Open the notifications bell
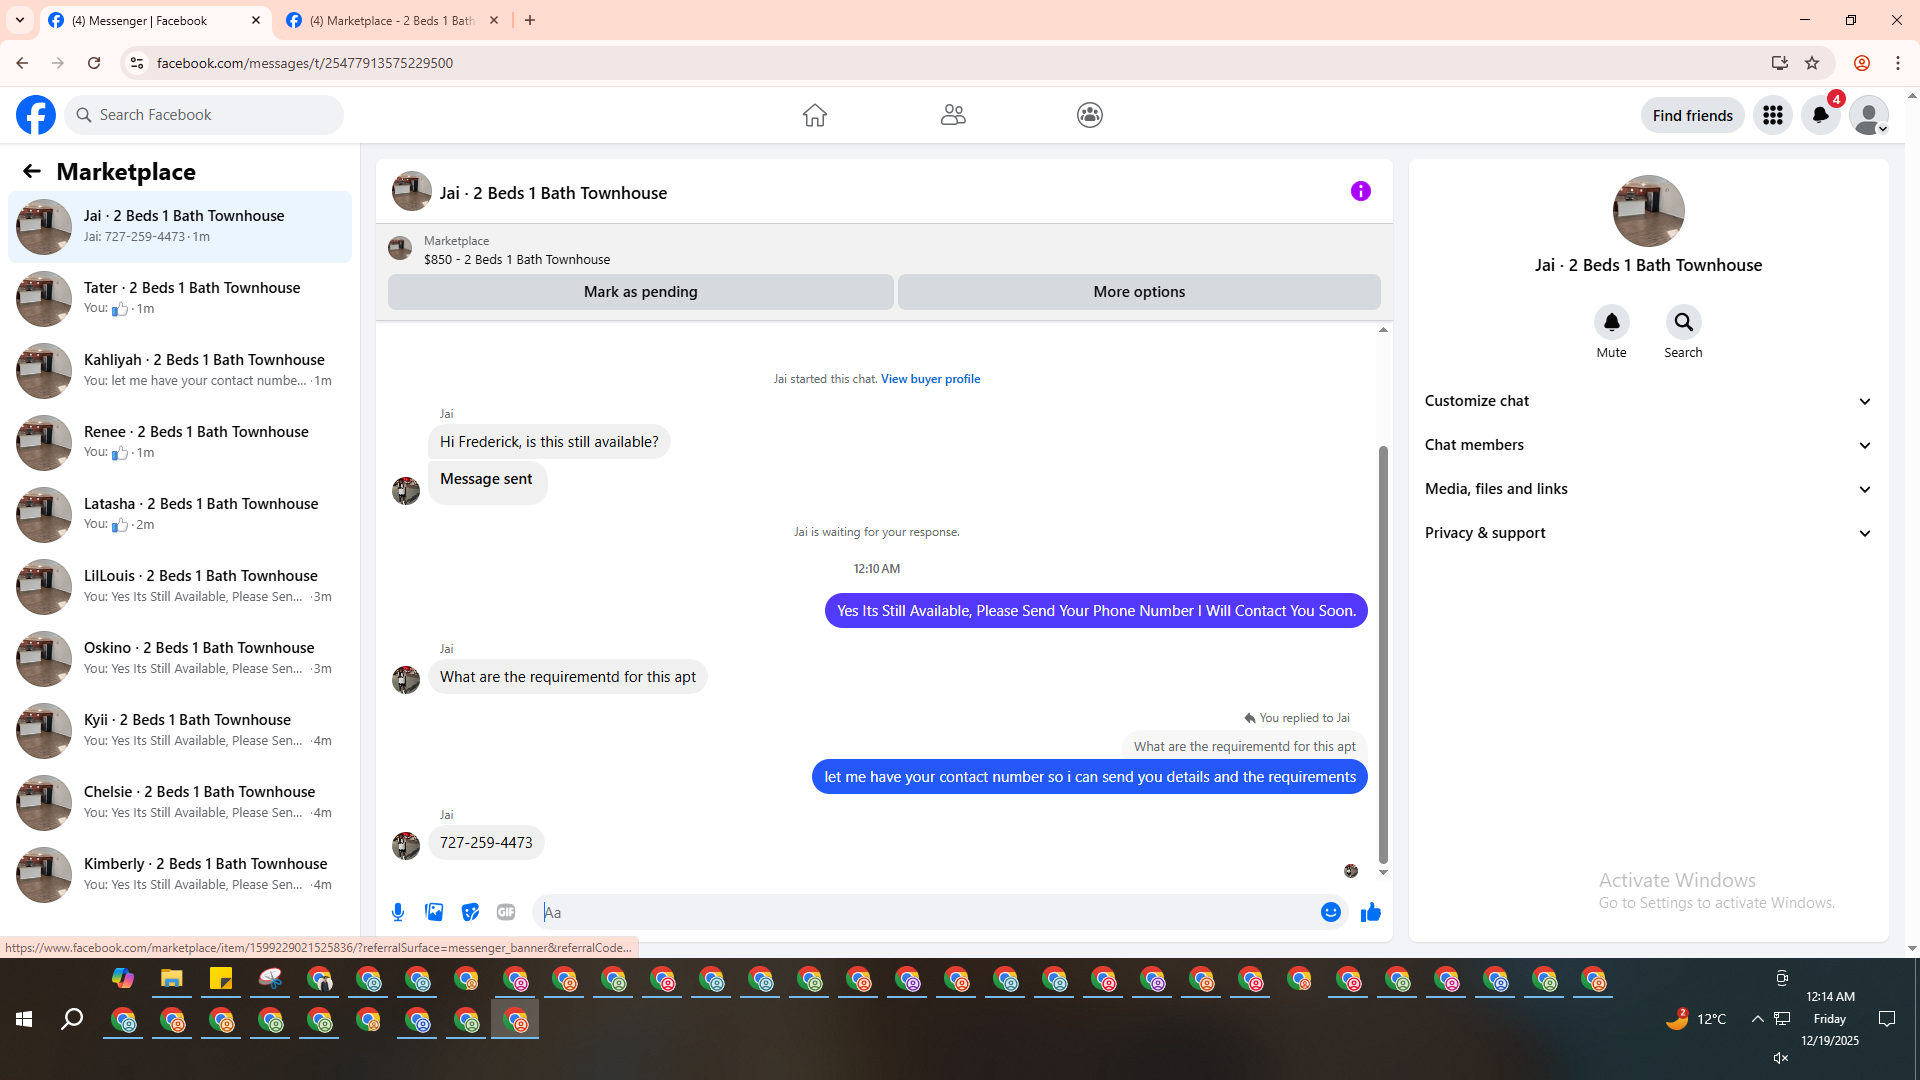The width and height of the screenshot is (1920, 1080). click(1820, 115)
